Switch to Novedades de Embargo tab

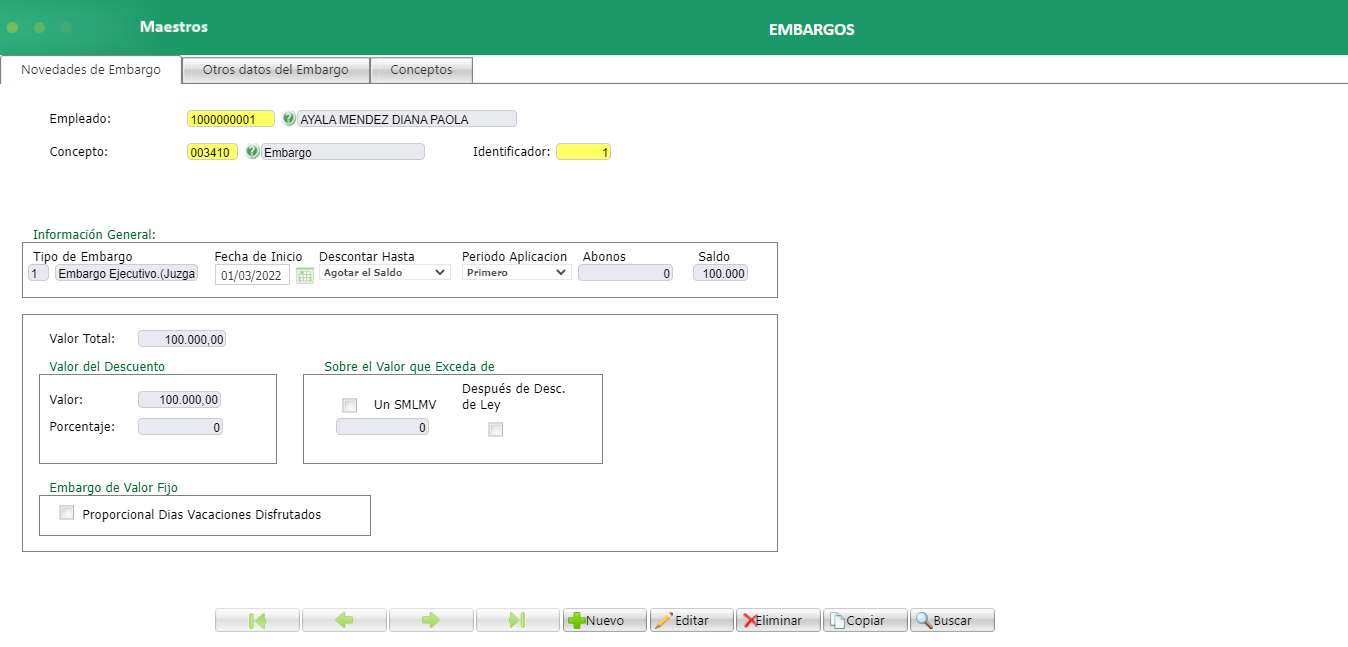(91, 70)
